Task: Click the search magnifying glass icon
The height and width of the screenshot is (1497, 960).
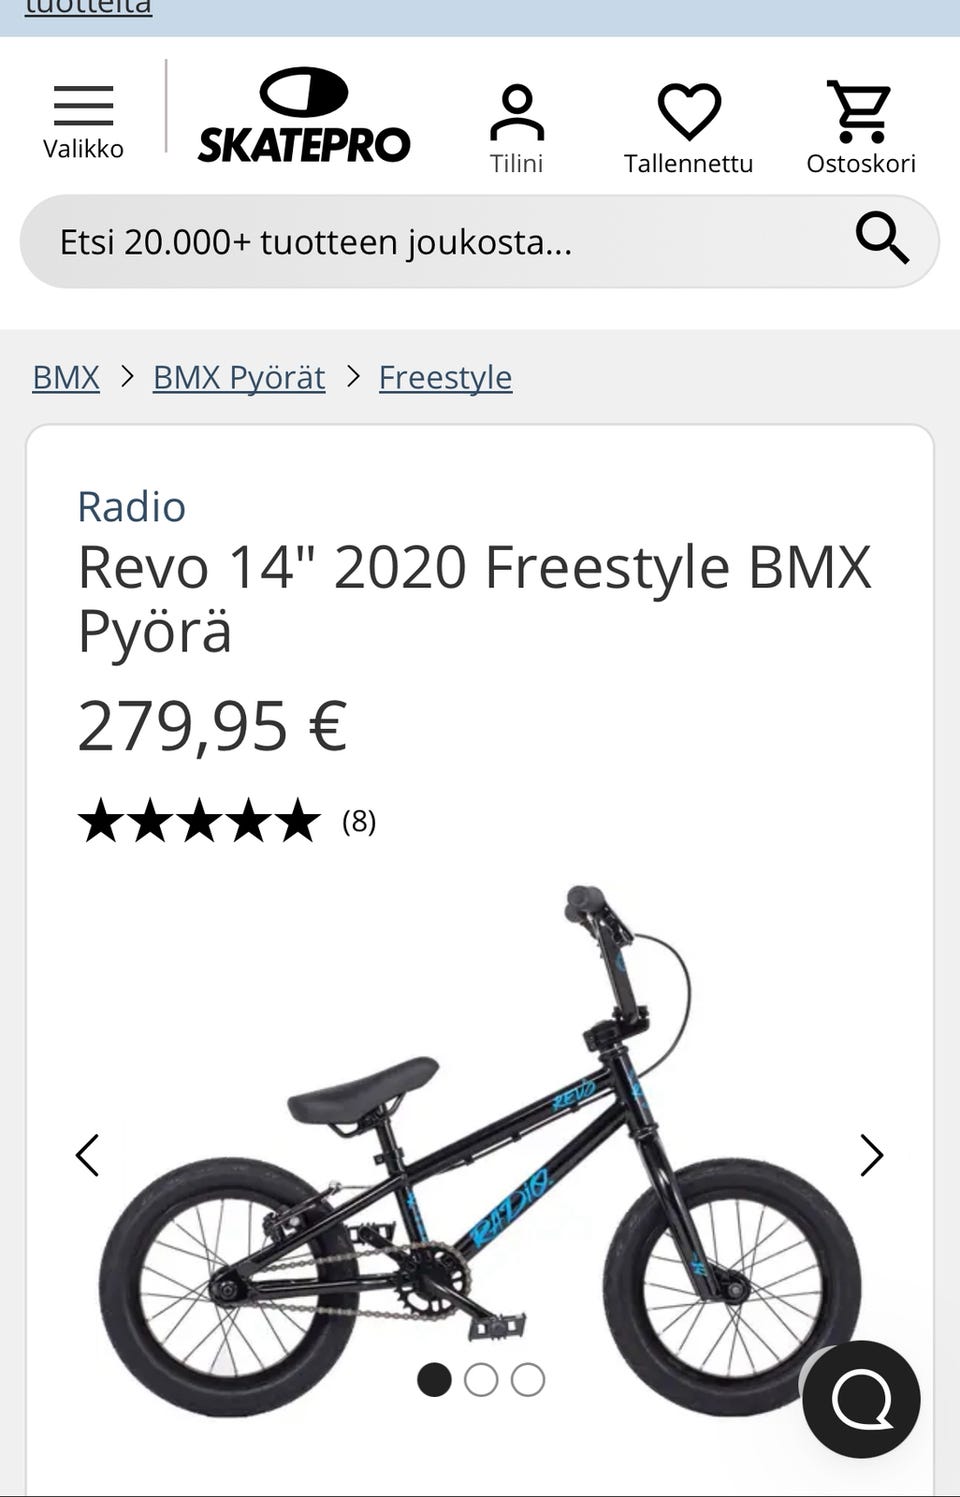Action: coord(882,238)
